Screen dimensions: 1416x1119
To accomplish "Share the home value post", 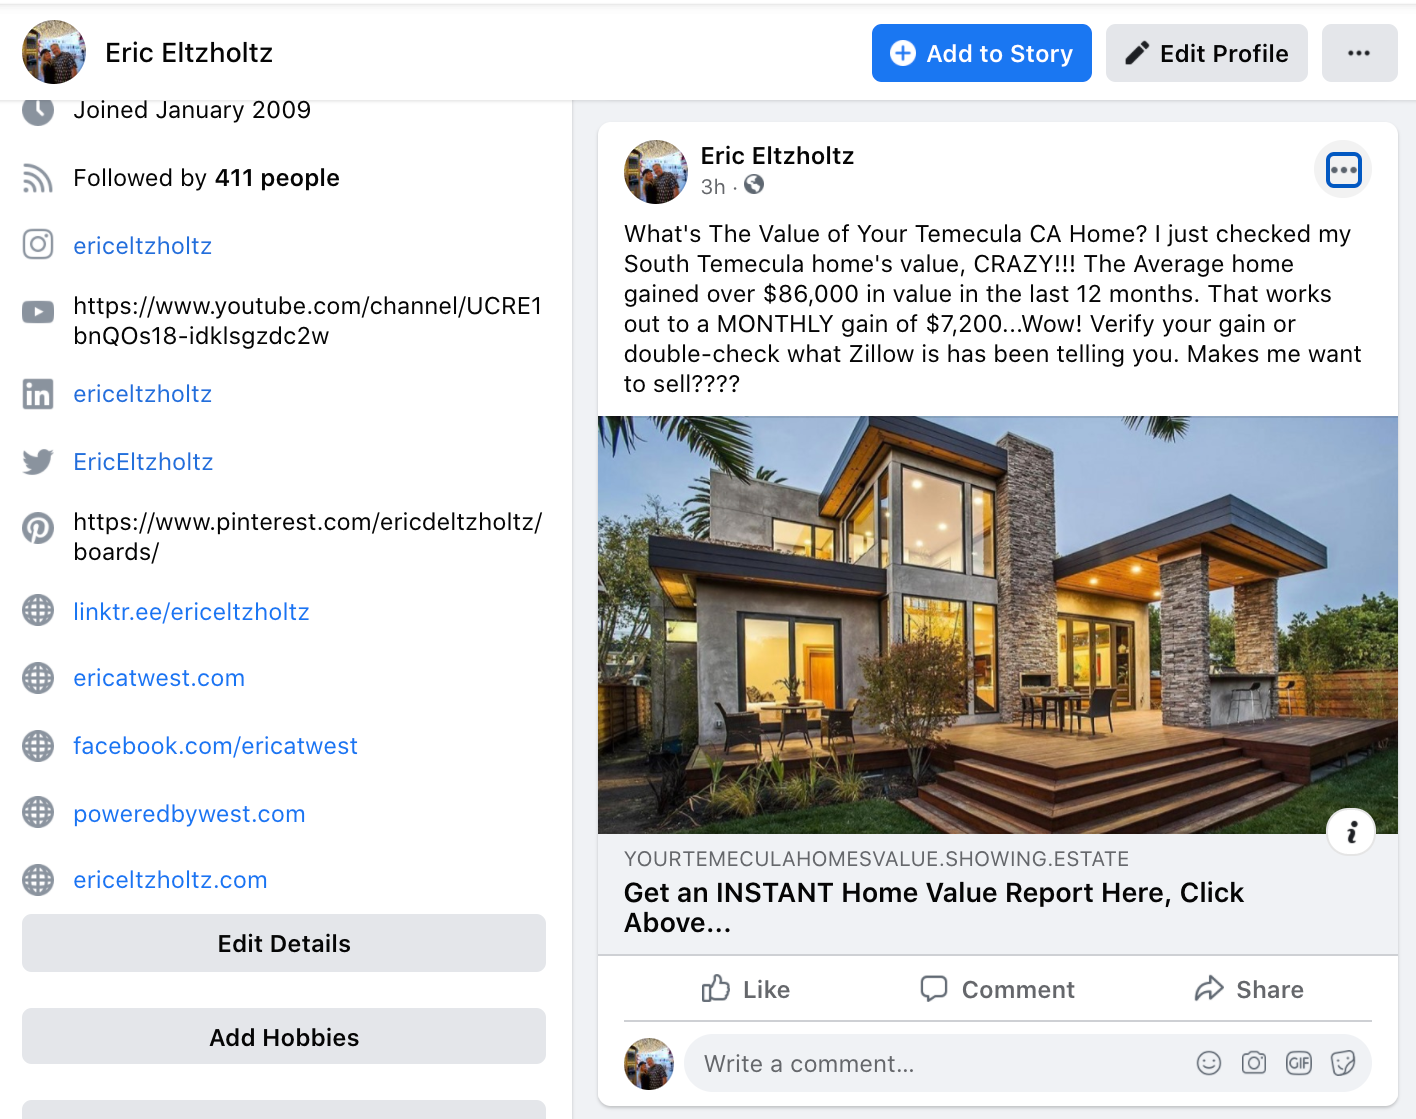I will click(1249, 989).
